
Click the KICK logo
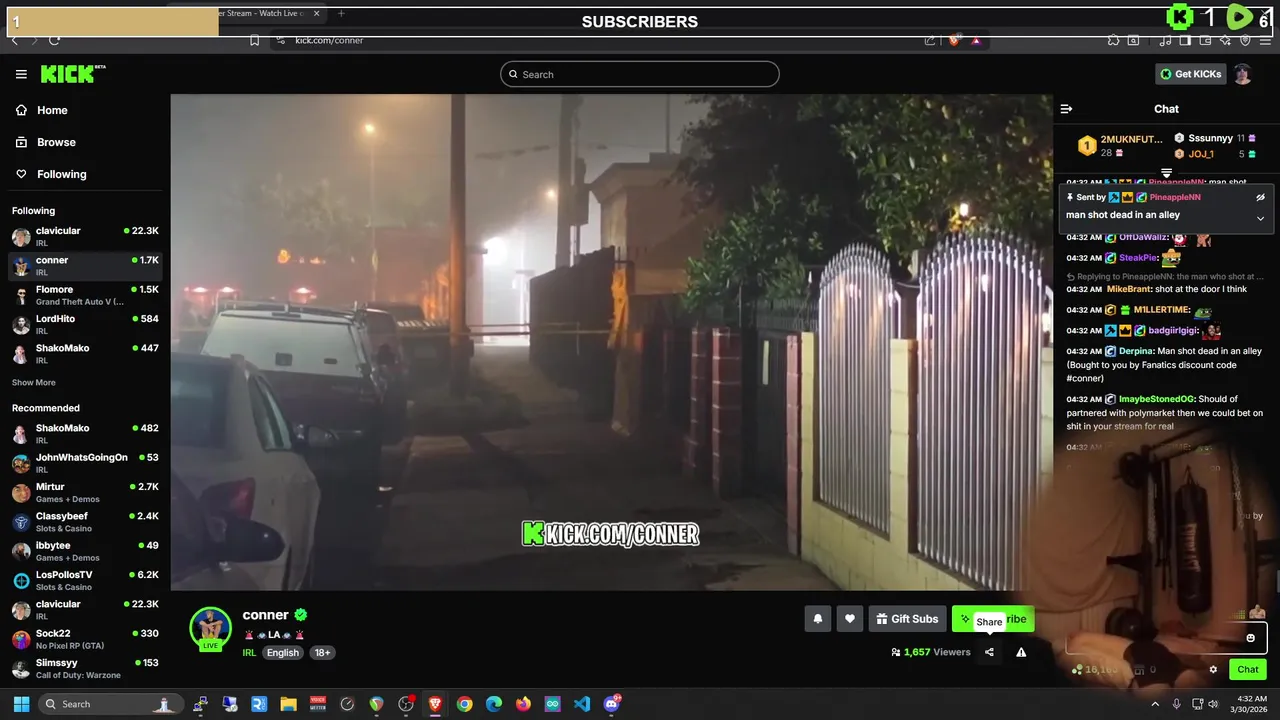72,74
